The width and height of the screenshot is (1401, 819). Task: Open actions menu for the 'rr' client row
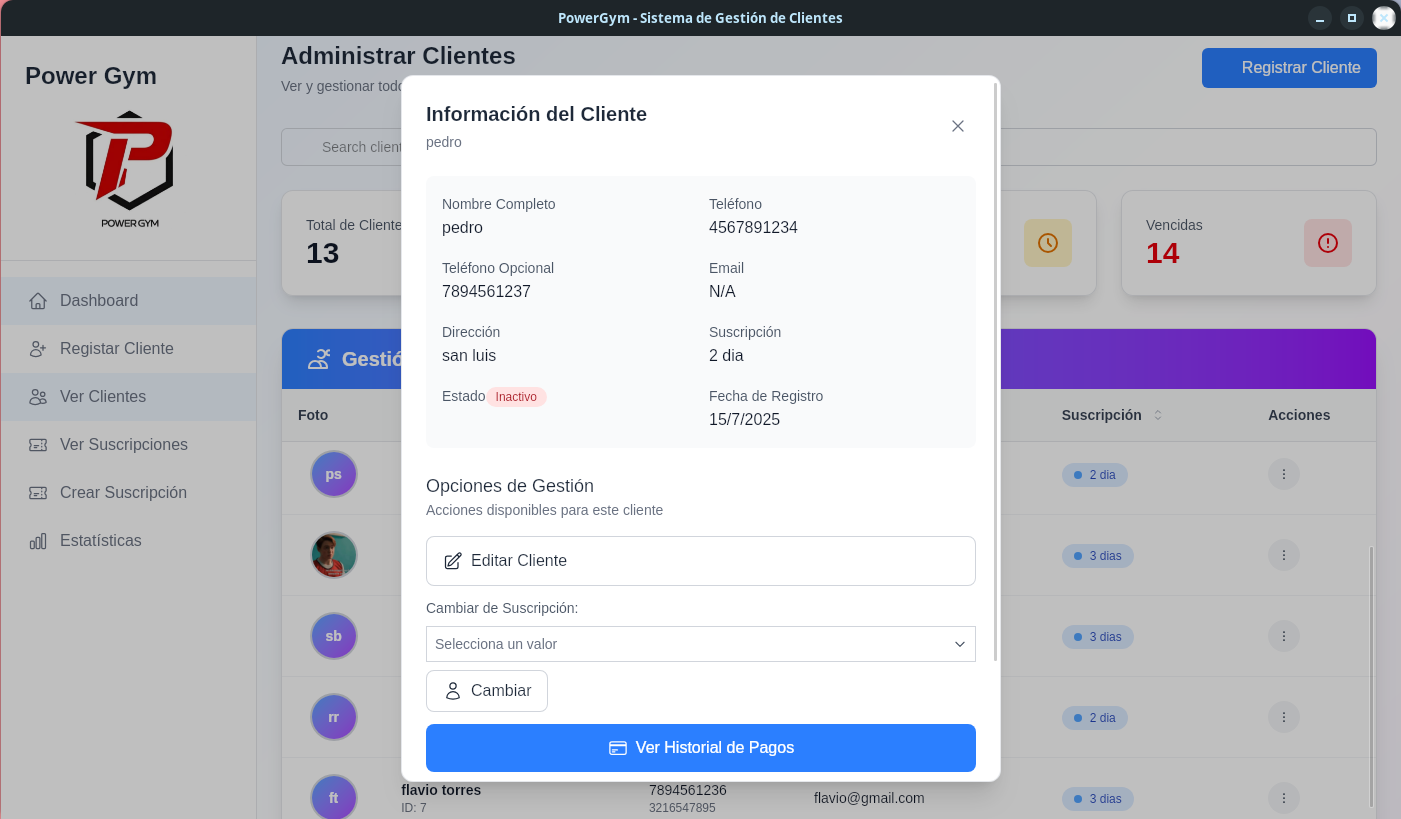point(1284,717)
